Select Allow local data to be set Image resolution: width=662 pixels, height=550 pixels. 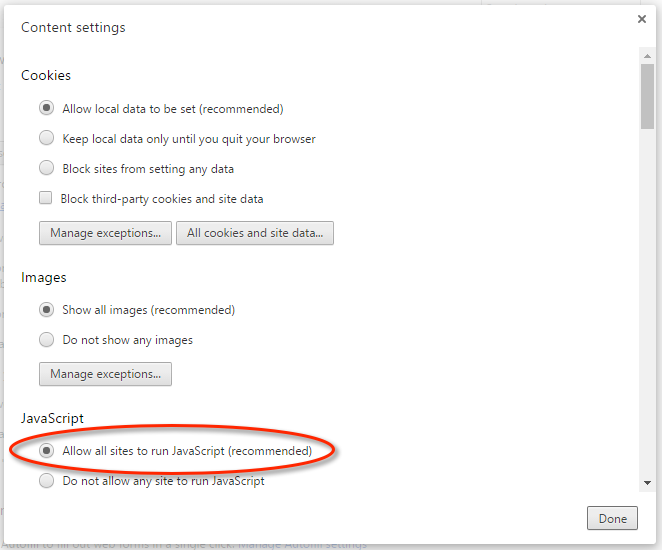(x=47, y=109)
